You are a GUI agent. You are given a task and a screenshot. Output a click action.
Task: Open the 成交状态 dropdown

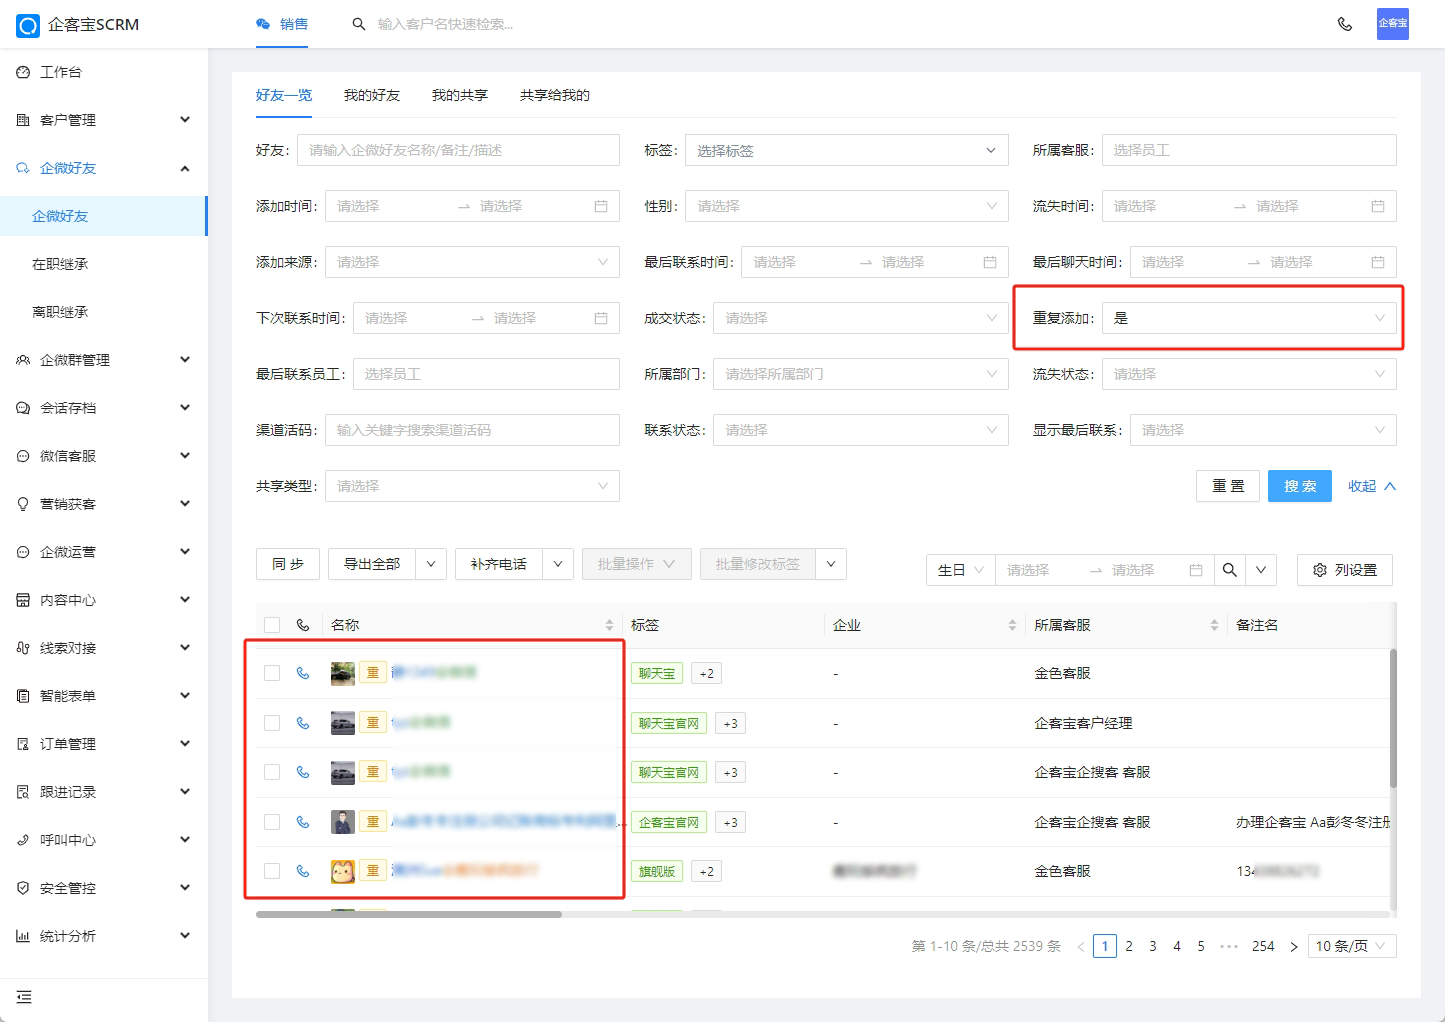(x=860, y=318)
